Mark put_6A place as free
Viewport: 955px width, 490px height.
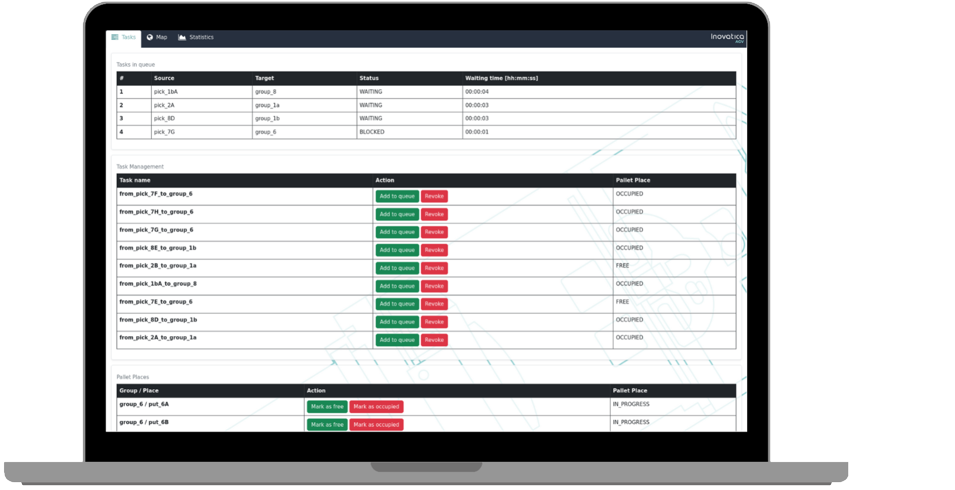click(x=327, y=407)
